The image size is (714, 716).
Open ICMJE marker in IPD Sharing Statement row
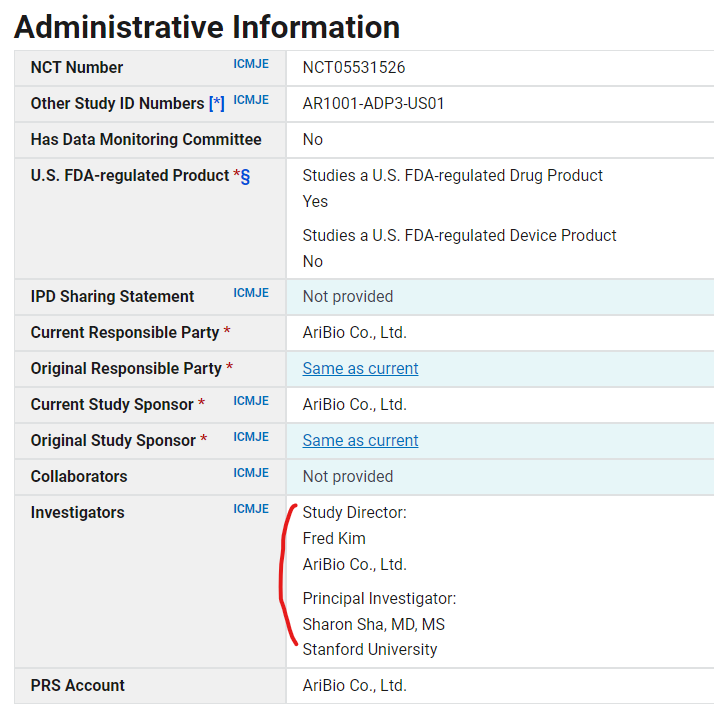coord(251,293)
